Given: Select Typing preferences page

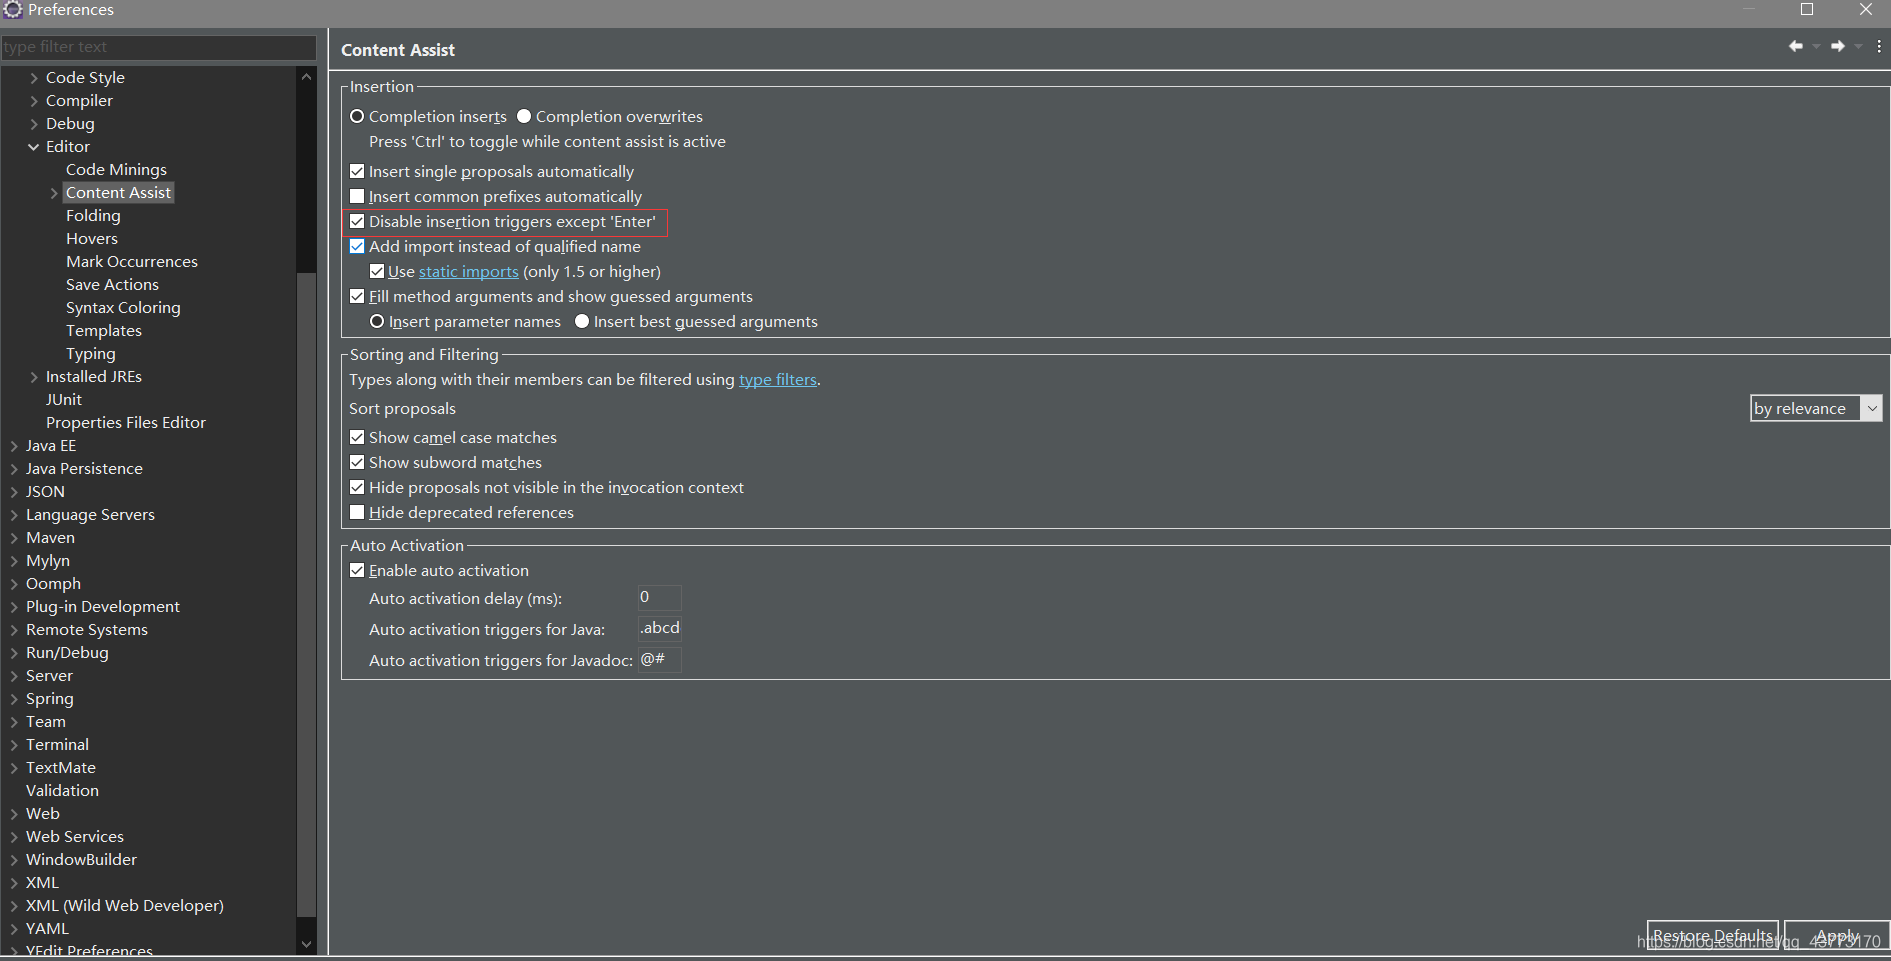Looking at the screenshot, I should (91, 353).
